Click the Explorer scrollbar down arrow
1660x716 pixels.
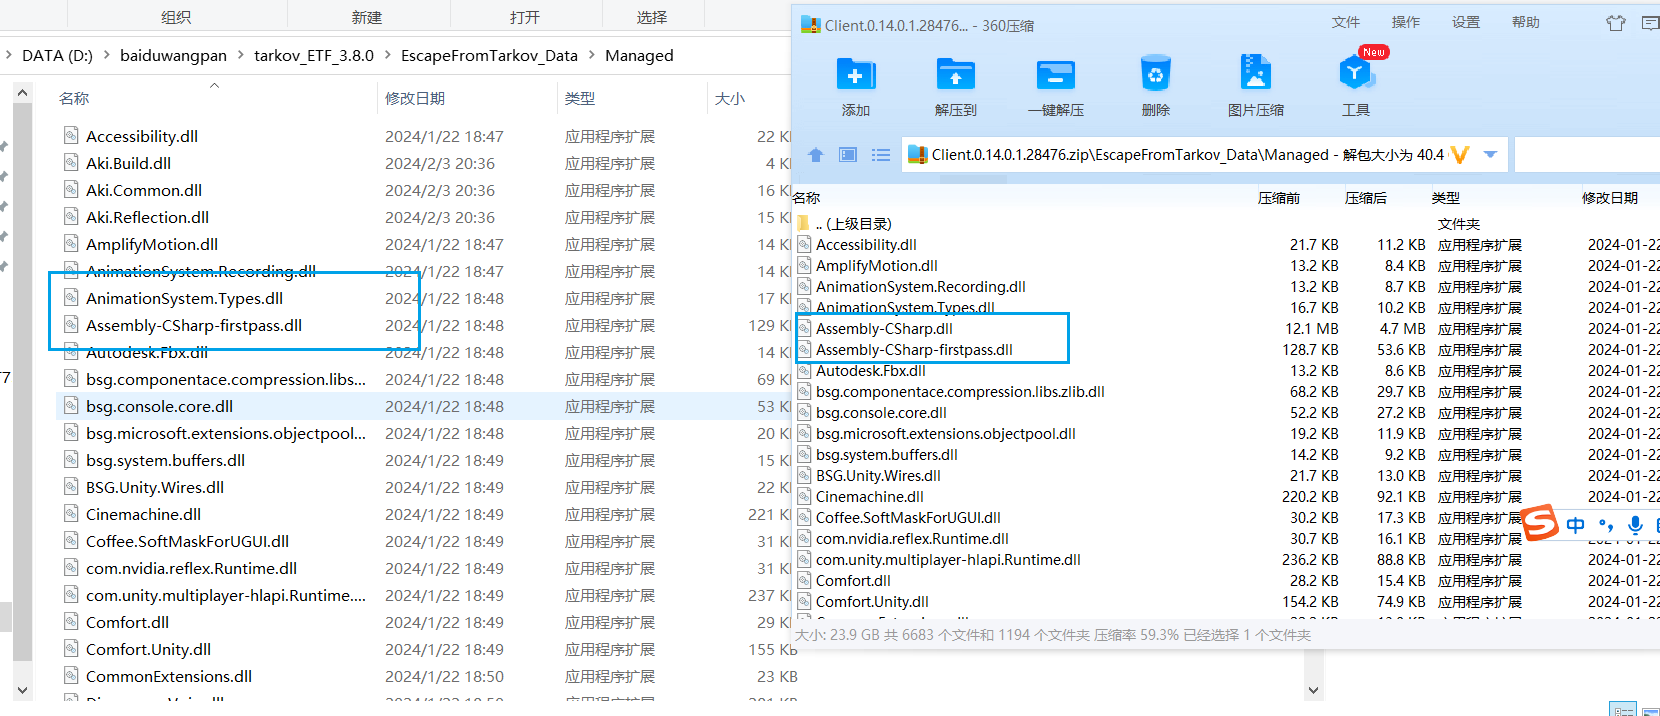click(22, 690)
